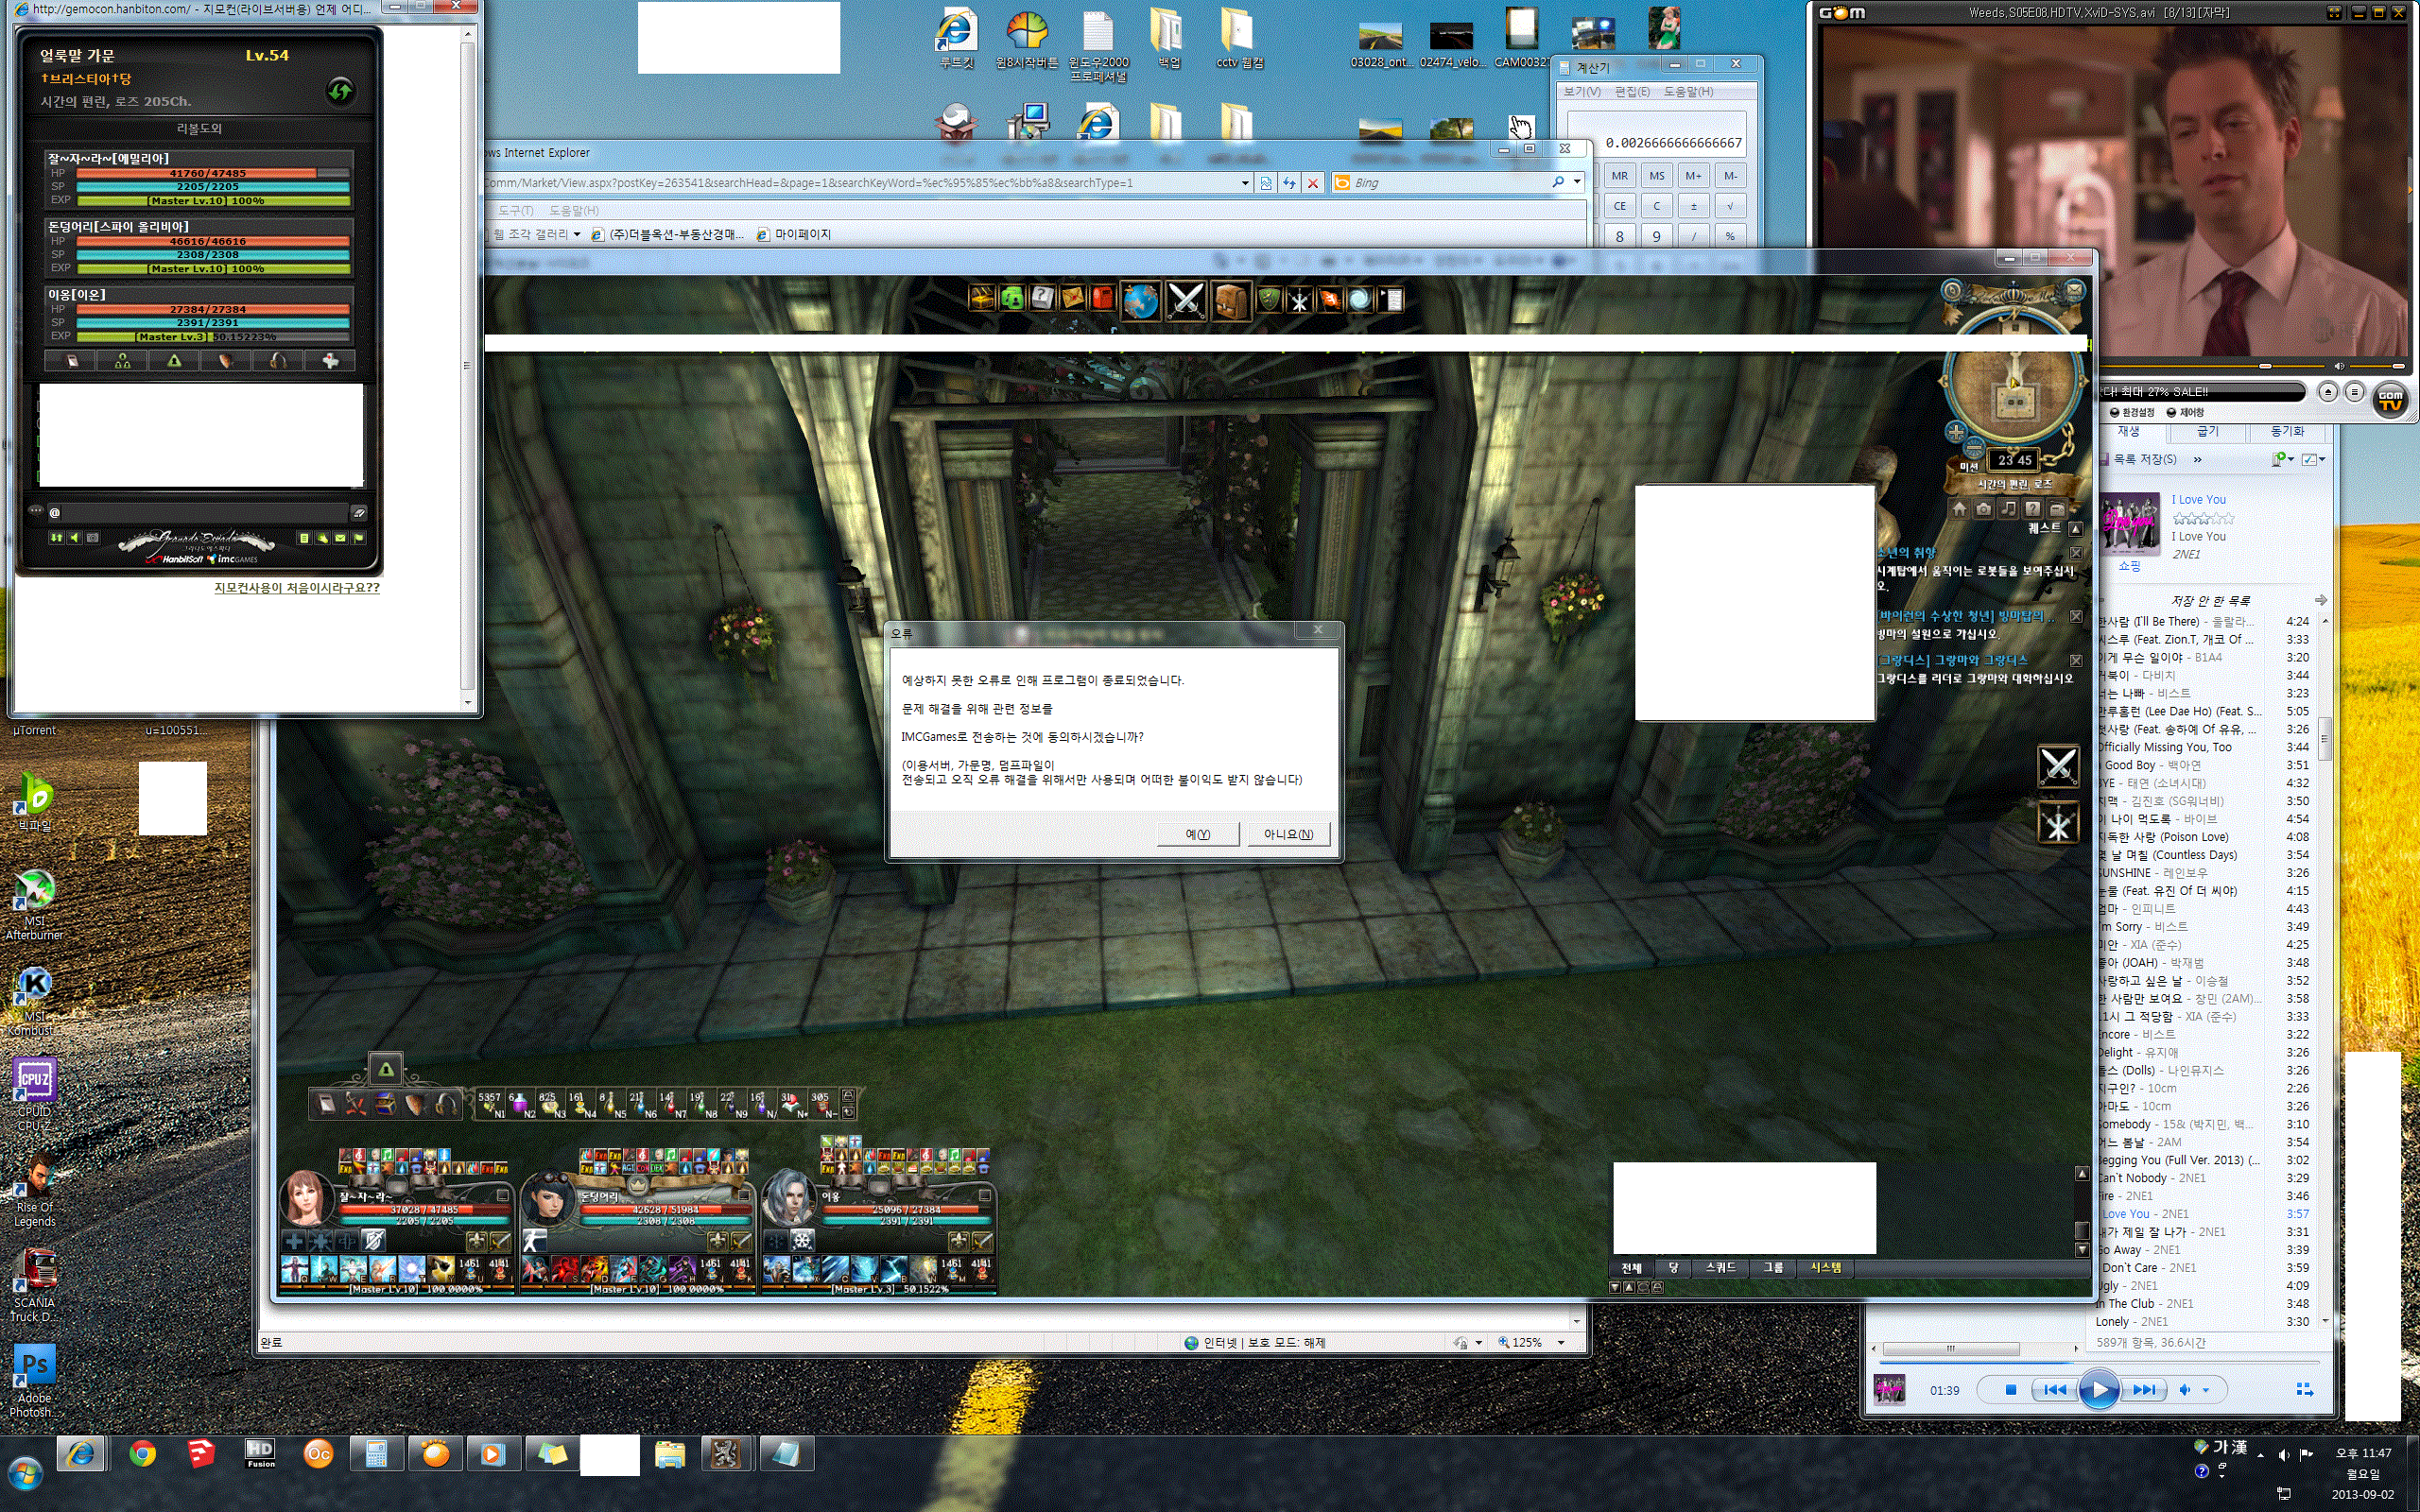
Task: Open the URL address bar dropdown in Internet Explorer
Action: click(x=1245, y=183)
